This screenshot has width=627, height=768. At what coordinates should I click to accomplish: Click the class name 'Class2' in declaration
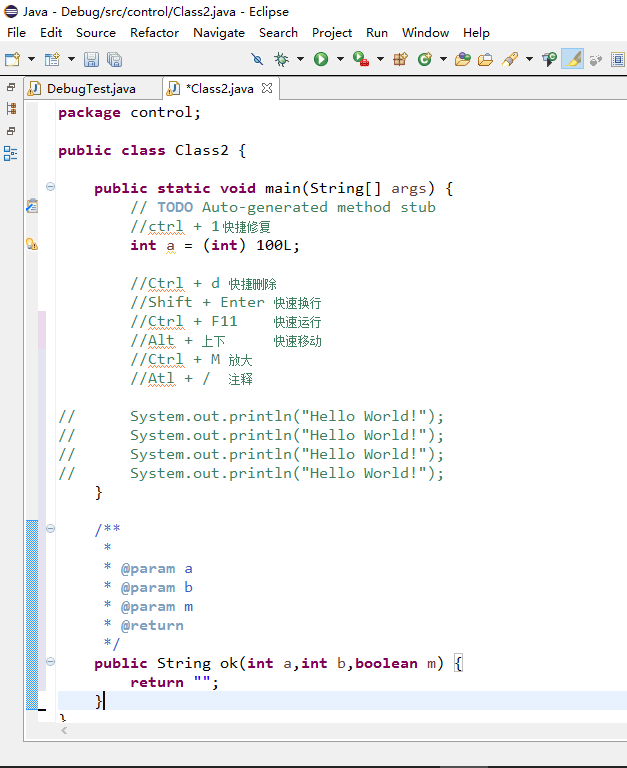click(x=201, y=150)
